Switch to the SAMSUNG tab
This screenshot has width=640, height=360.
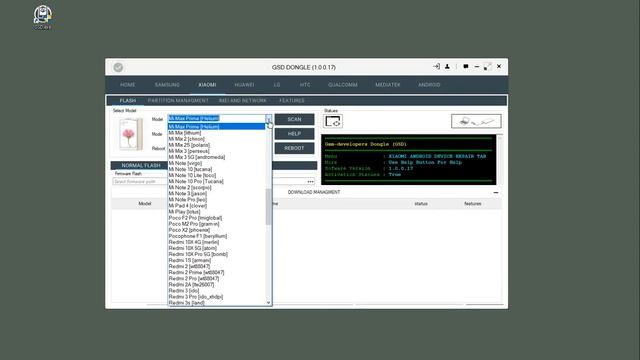167,85
